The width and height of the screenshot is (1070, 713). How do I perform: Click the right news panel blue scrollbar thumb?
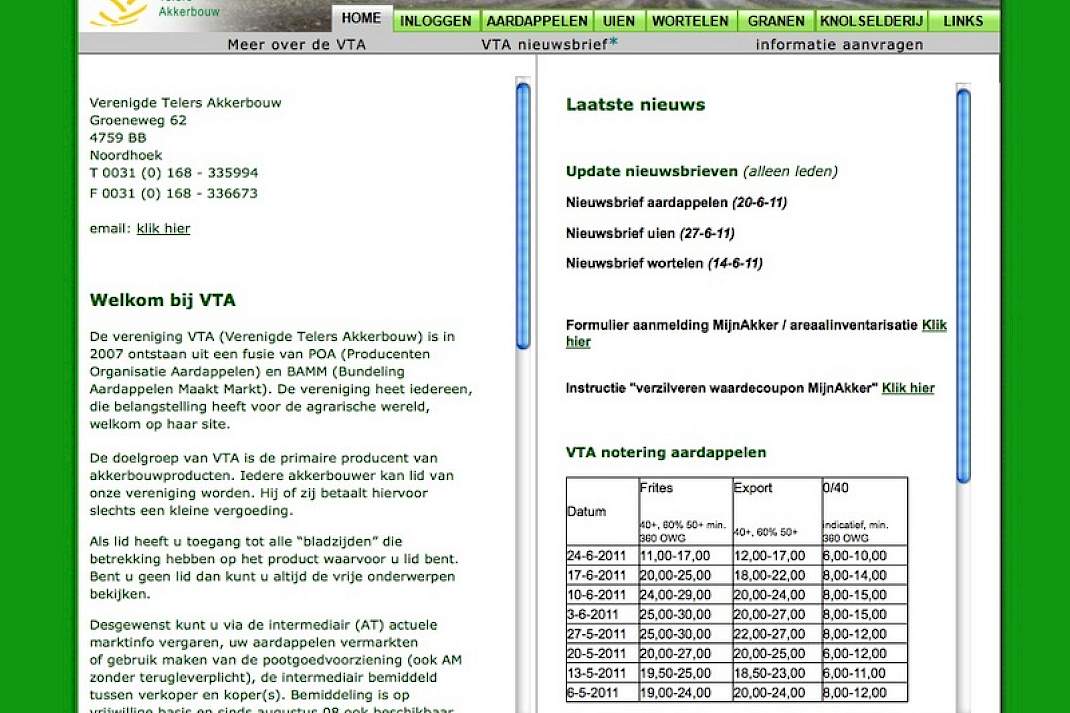(964, 287)
